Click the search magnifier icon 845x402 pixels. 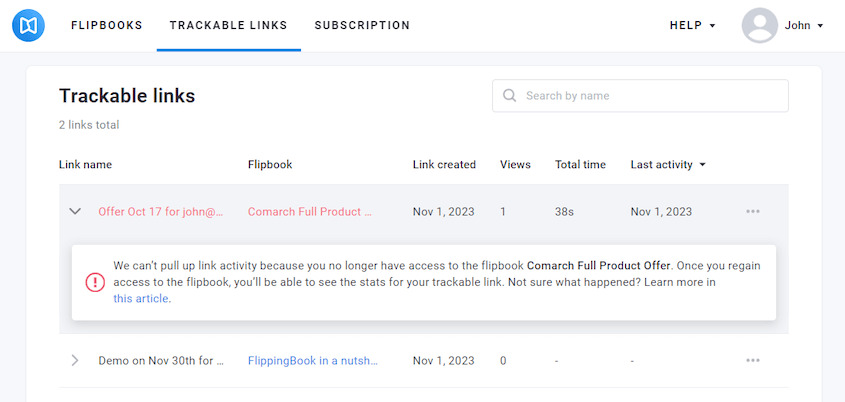pyautogui.click(x=509, y=95)
